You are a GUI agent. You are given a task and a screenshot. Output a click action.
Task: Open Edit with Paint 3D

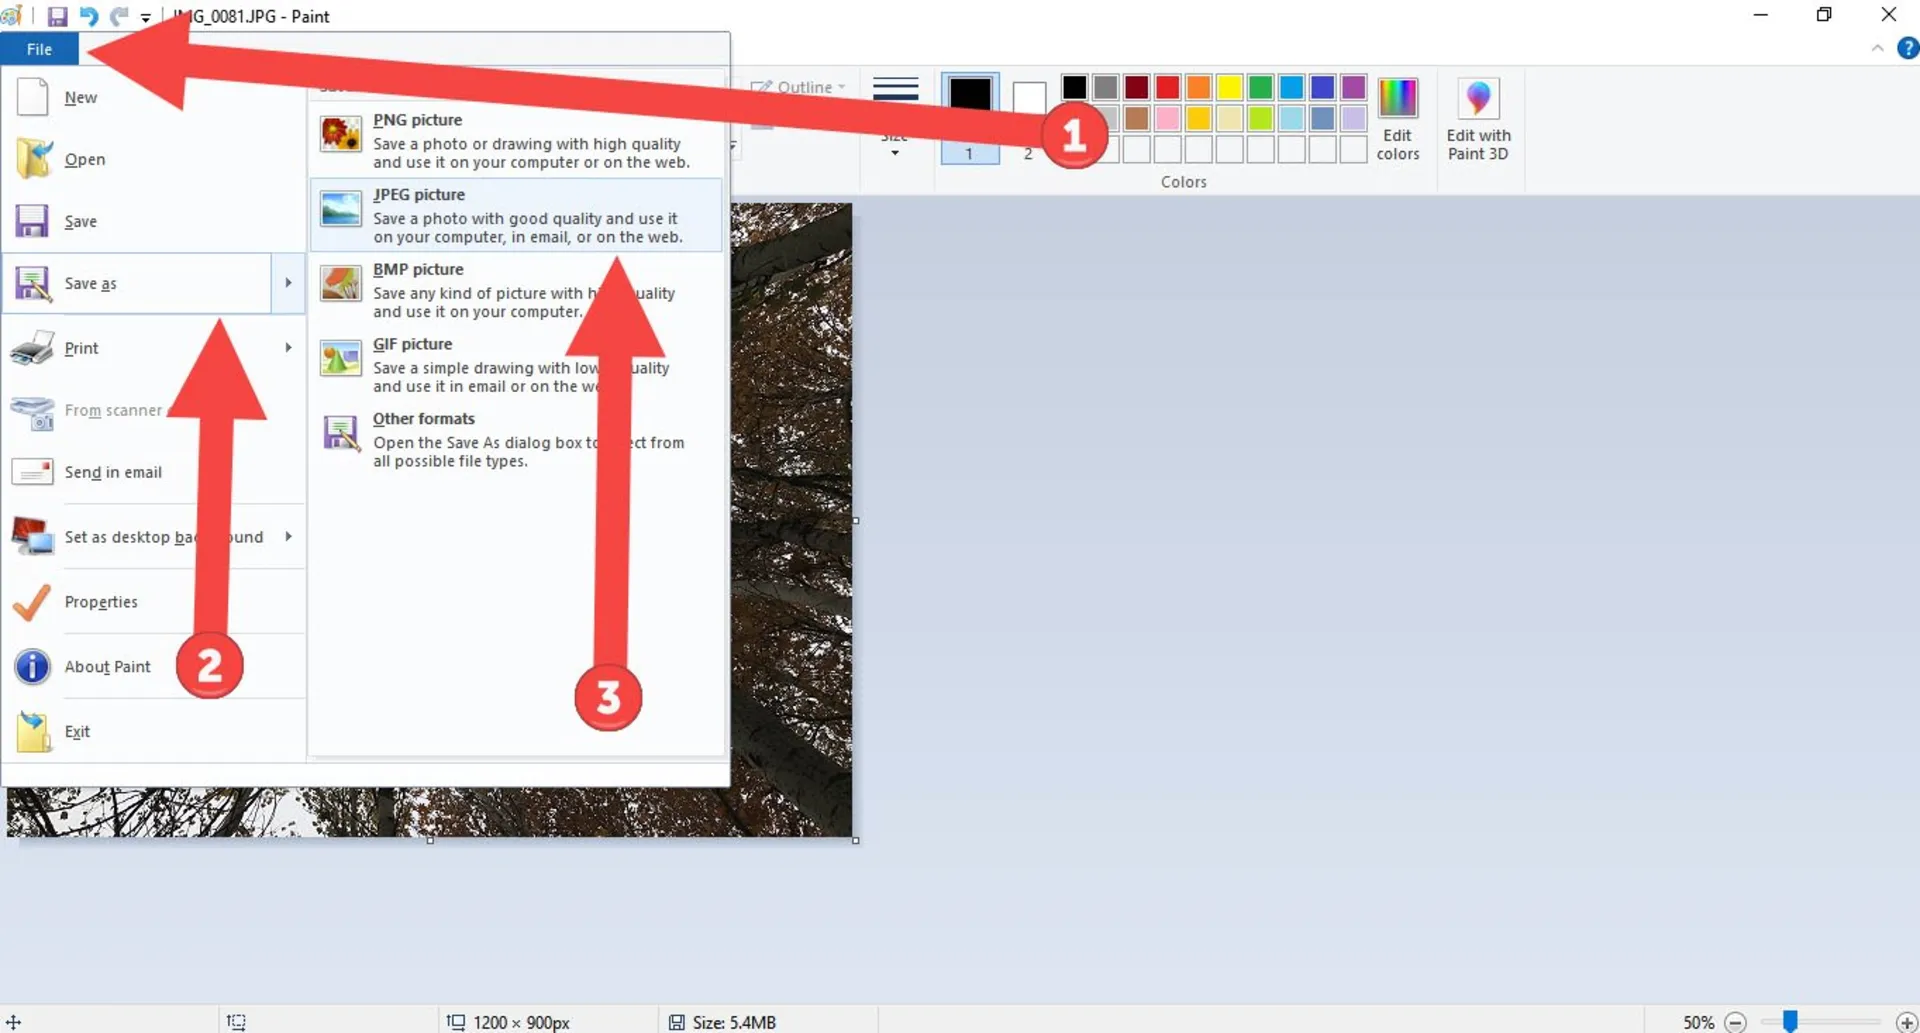pyautogui.click(x=1478, y=120)
